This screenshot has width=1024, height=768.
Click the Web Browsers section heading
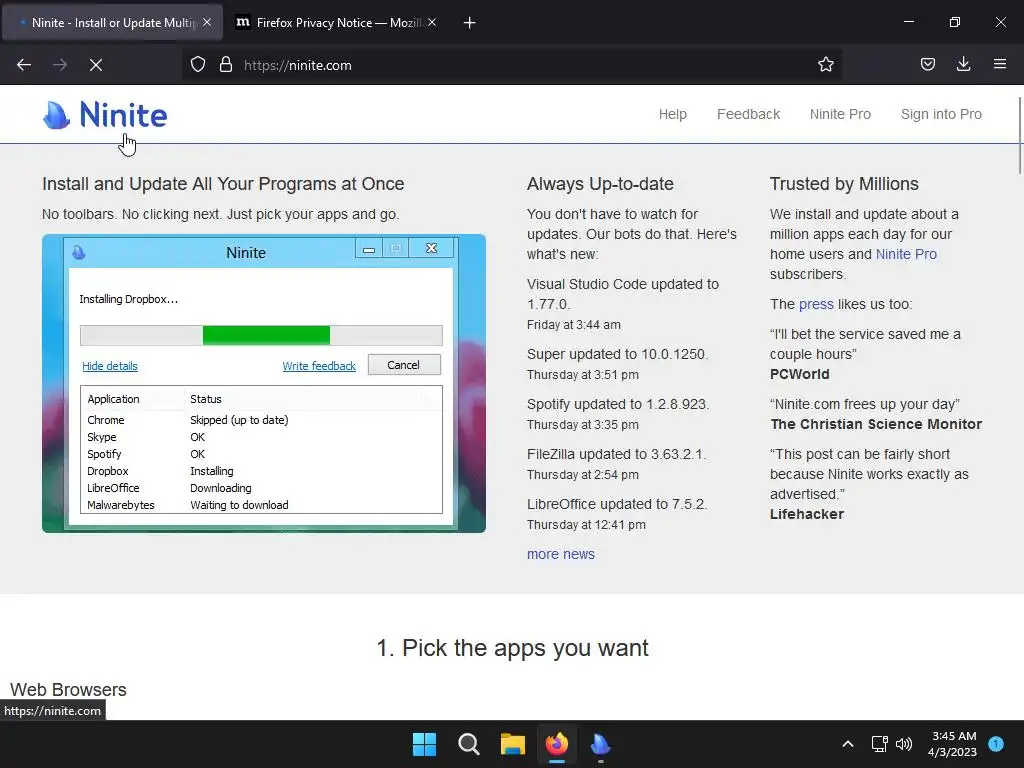coord(68,690)
